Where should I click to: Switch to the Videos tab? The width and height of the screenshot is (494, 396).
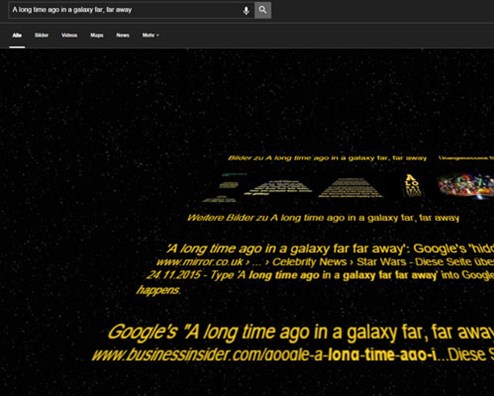pyautogui.click(x=69, y=35)
